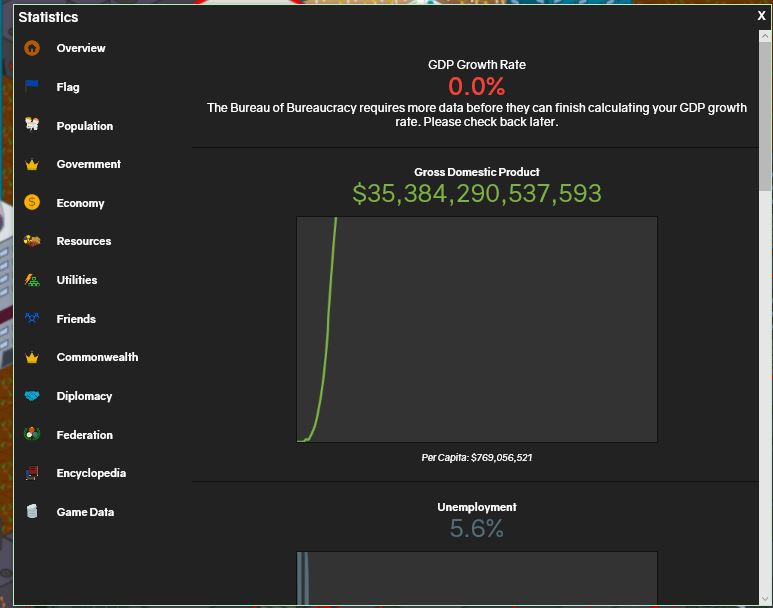The width and height of the screenshot is (773, 608).
Task: Click the Encyclopedia book icon
Action: (x=32, y=473)
